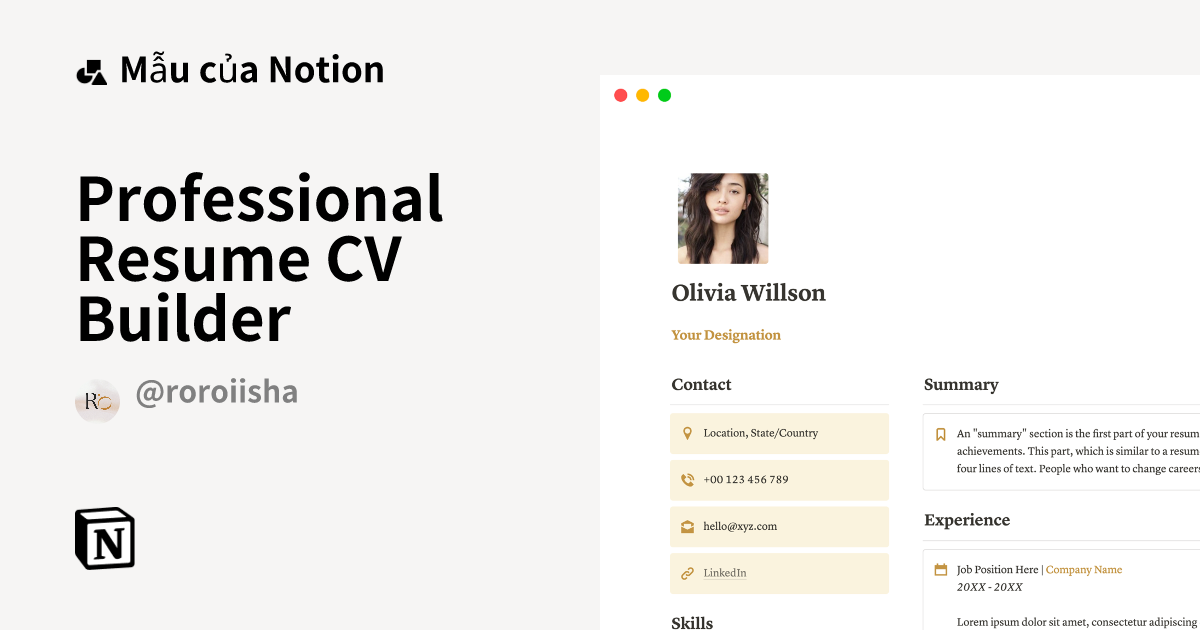Image resolution: width=1200 pixels, height=630 pixels.
Task: Click the calendar icon next to Job Position
Action: 940,568
